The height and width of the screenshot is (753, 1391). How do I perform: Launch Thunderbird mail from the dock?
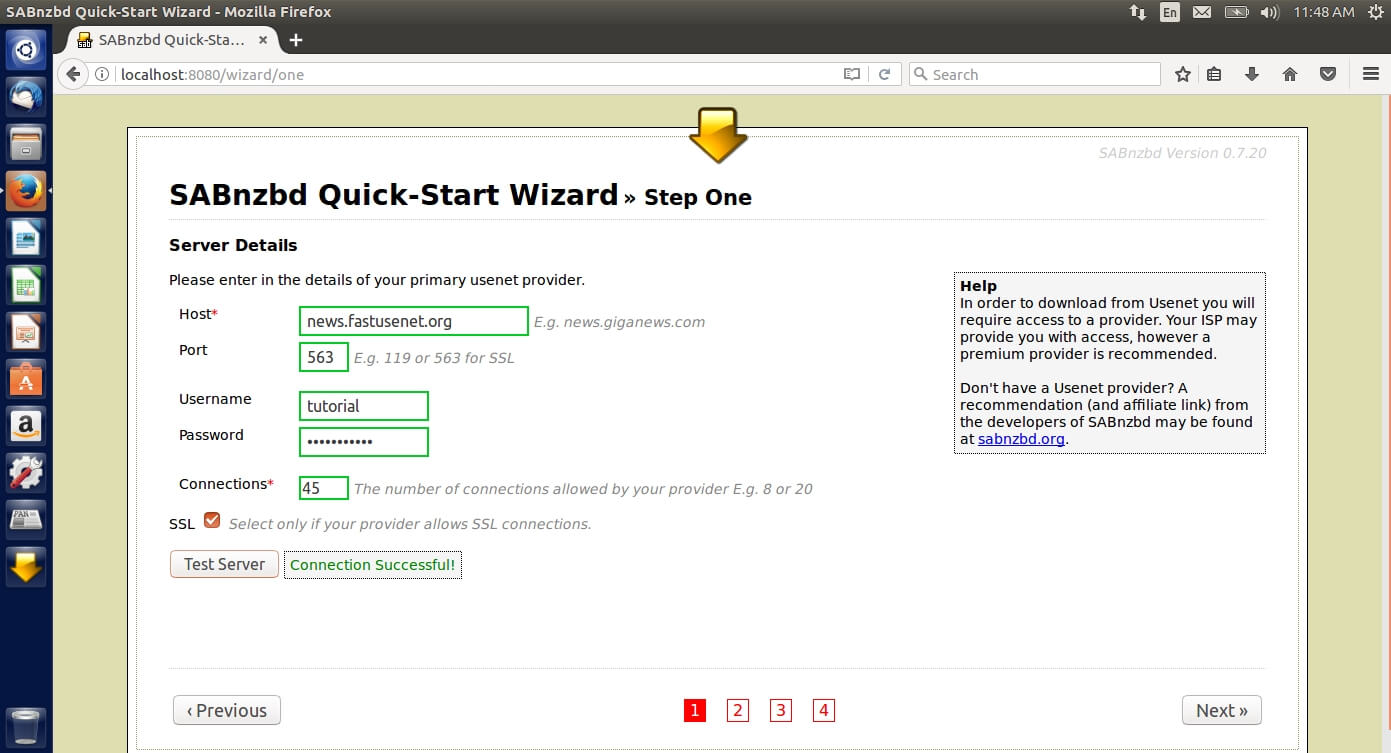[x=26, y=96]
